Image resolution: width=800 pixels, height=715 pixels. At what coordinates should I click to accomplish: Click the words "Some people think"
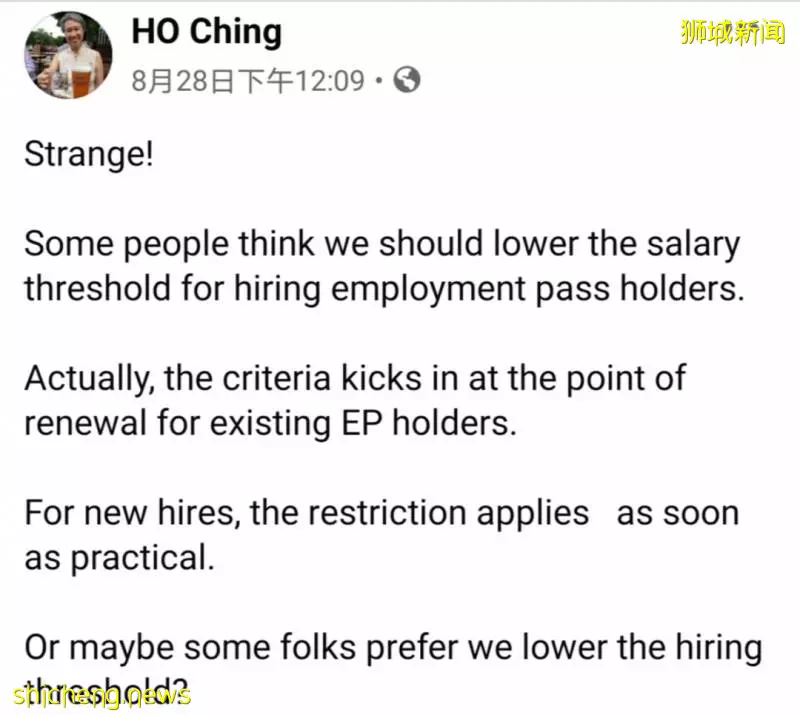169,243
